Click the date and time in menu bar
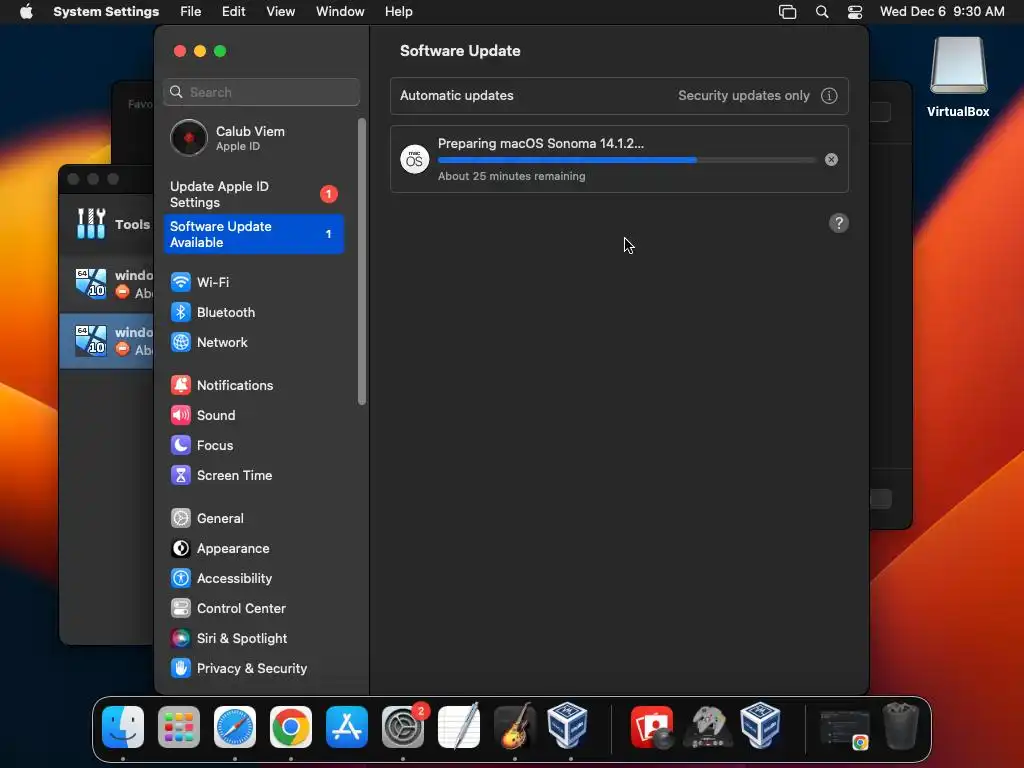This screenshot has width=1024, height=768. [x=942, y=12]
